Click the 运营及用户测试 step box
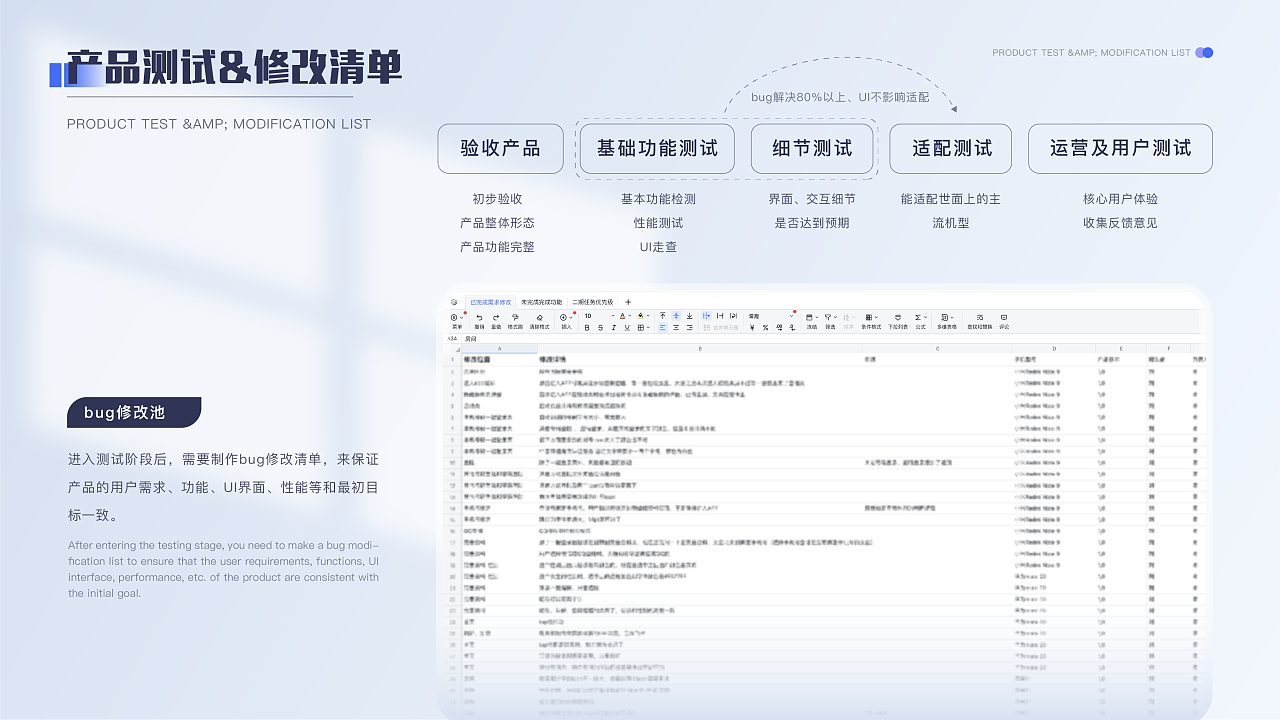 point(1120,148)
